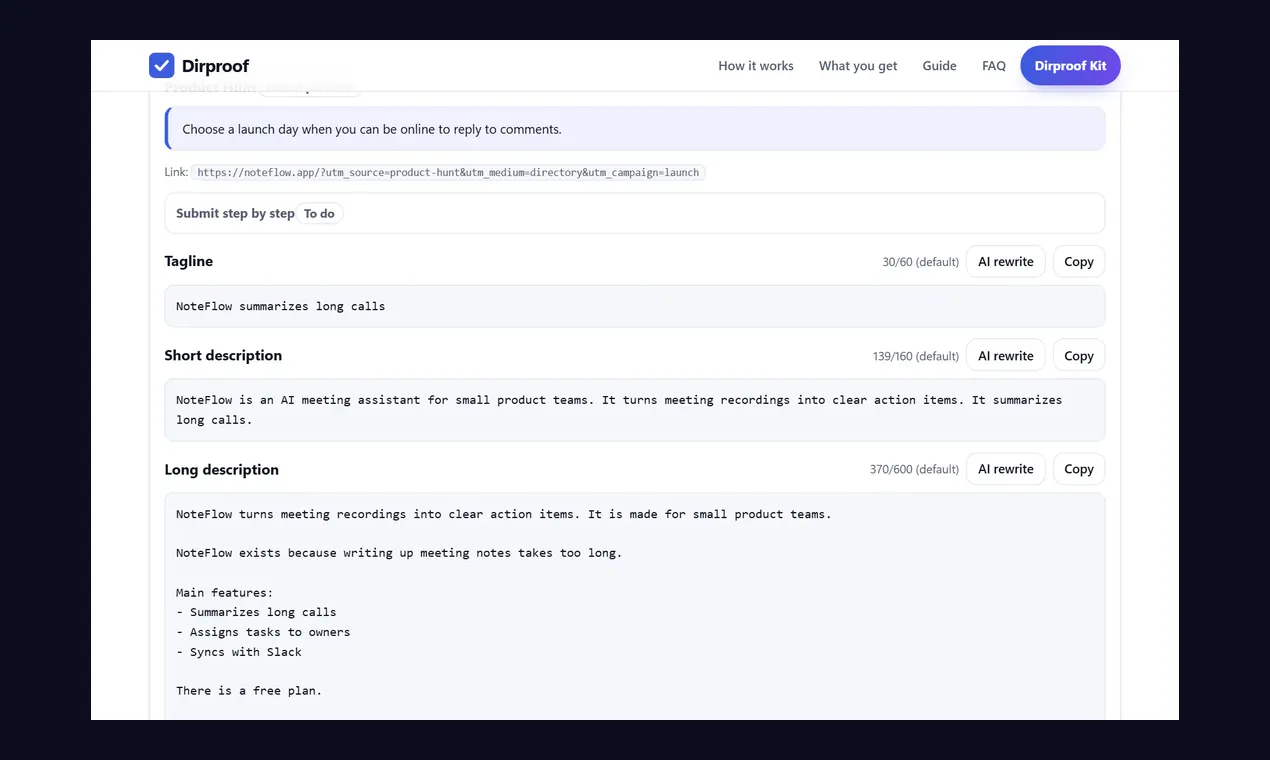Open the Guide nav link

tap(940, 66)
